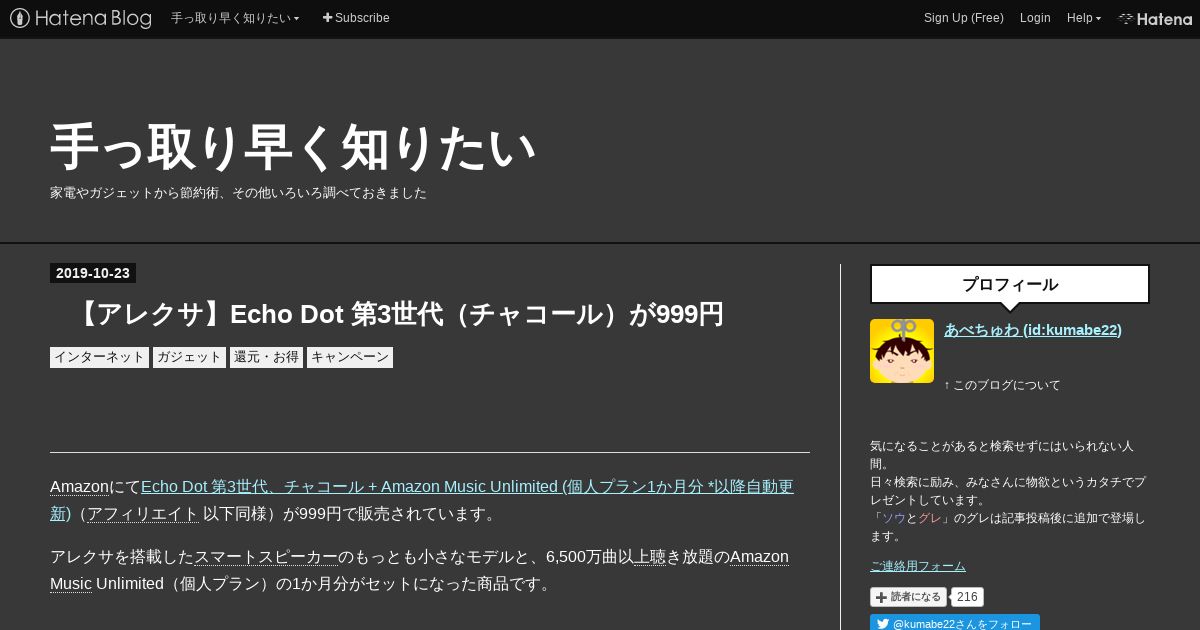Select the ガジェット category tag
Screen dimensions: 1200x630
(x=189, y=357)
